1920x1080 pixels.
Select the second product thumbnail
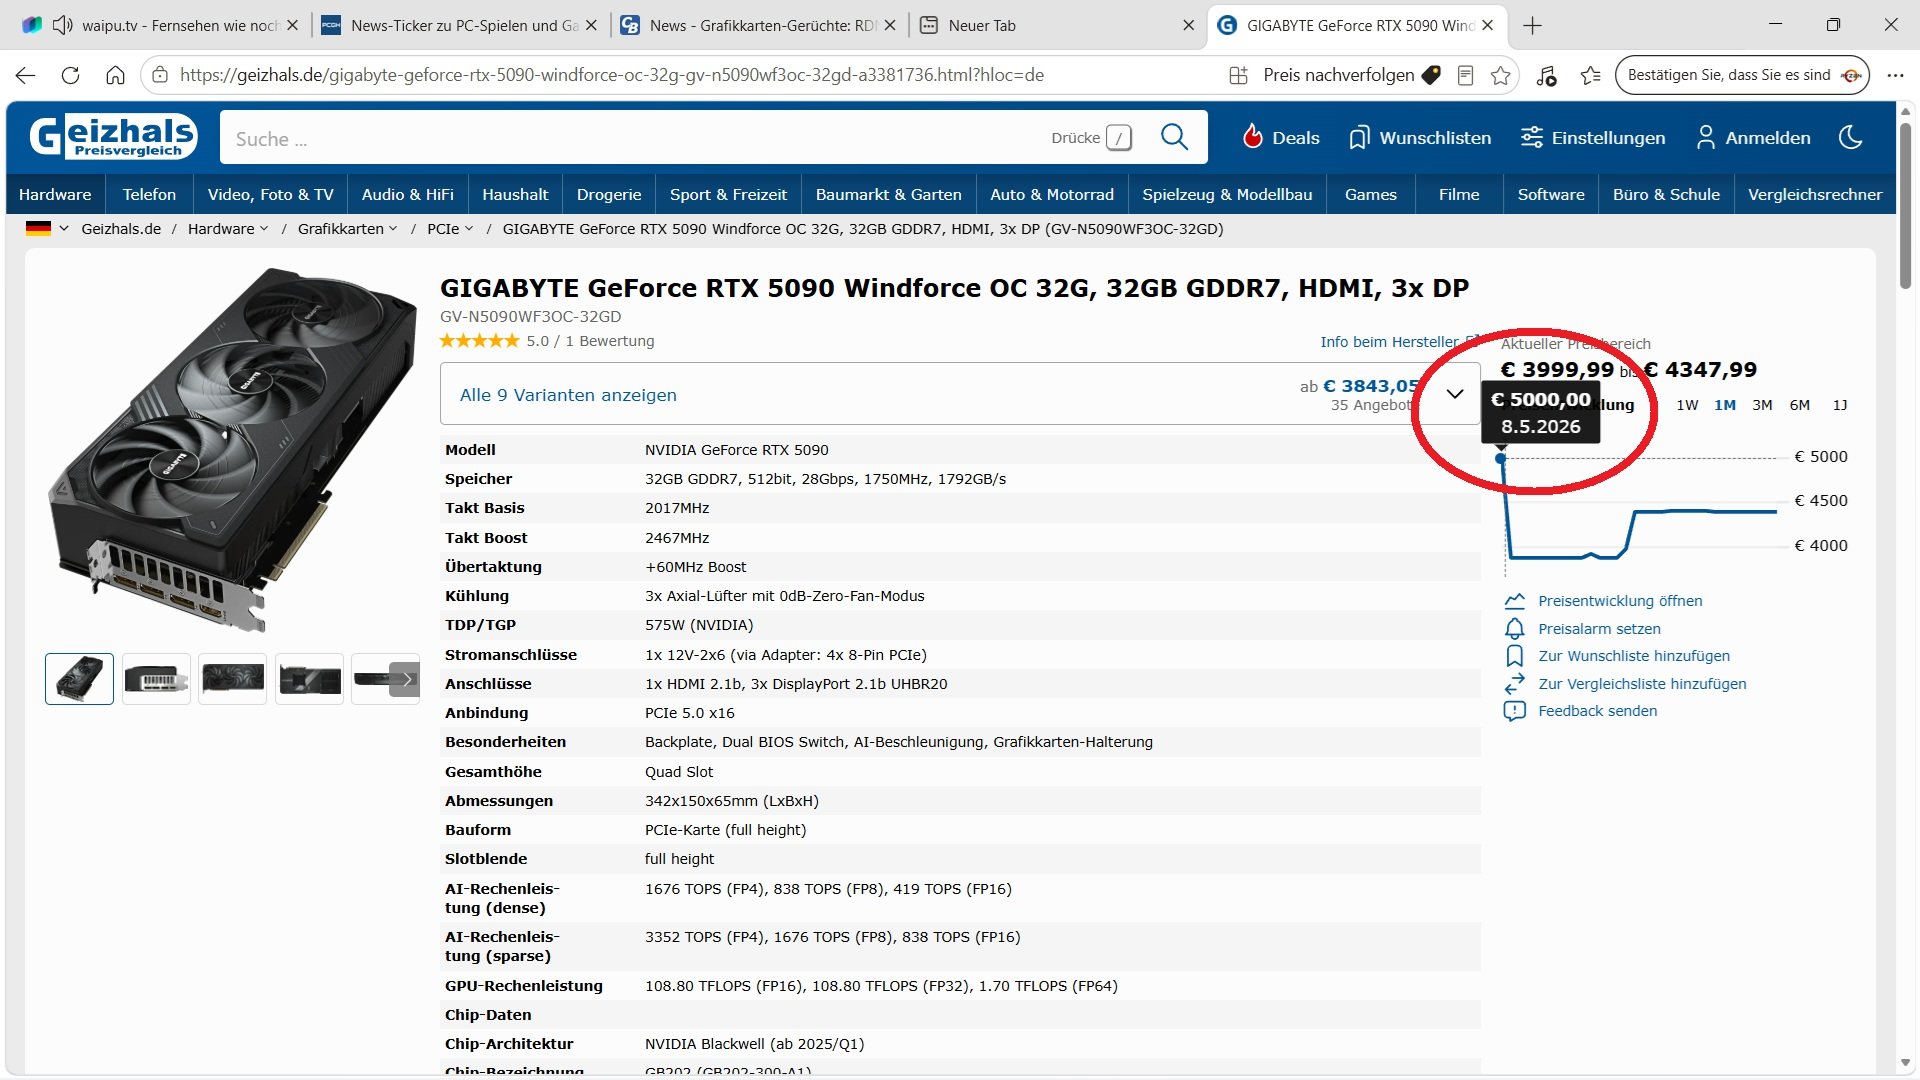coord(156,679)
